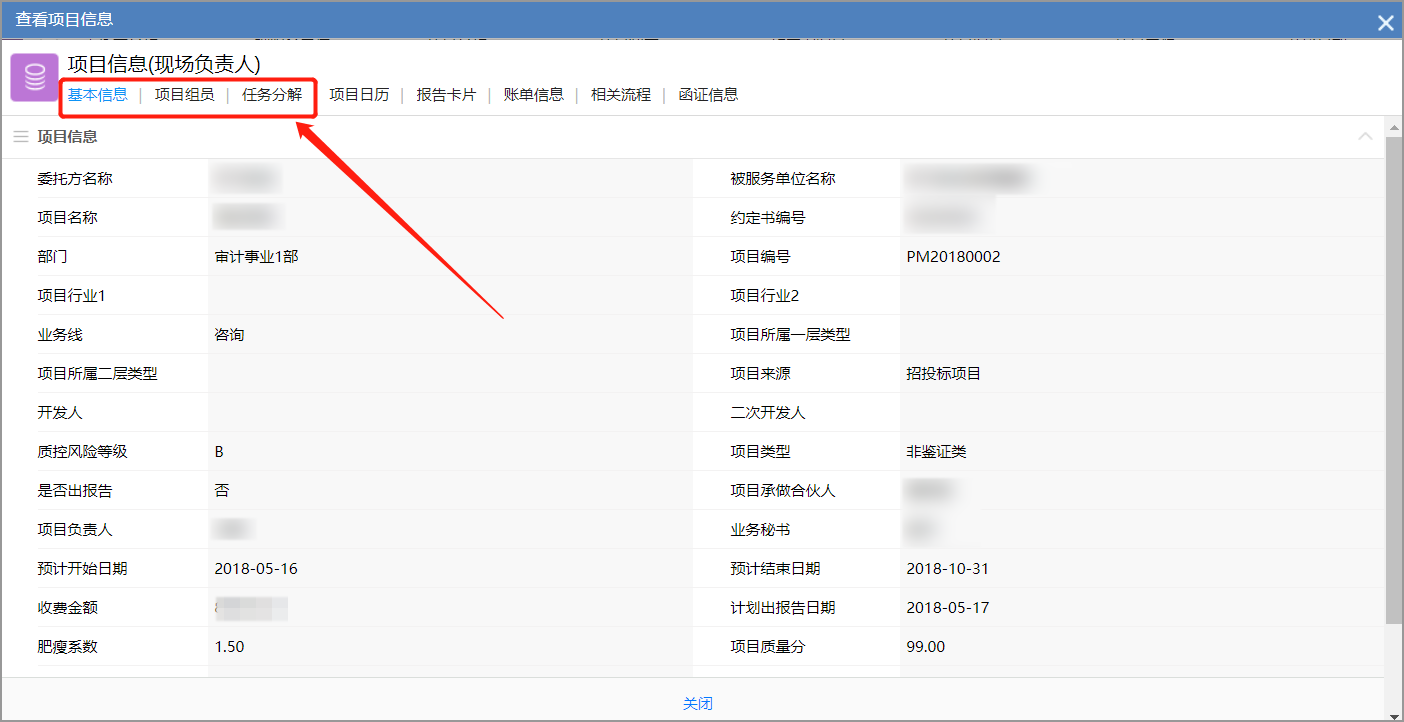Click the 收费金额 label

(x=67, y=608)
